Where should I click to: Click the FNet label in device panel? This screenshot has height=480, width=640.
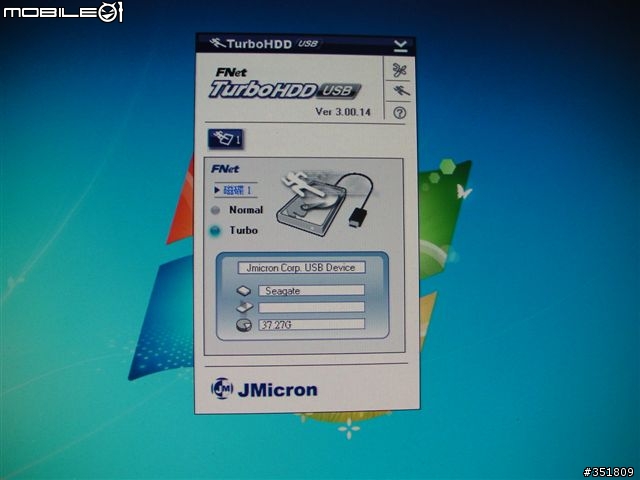click(225, 169)
